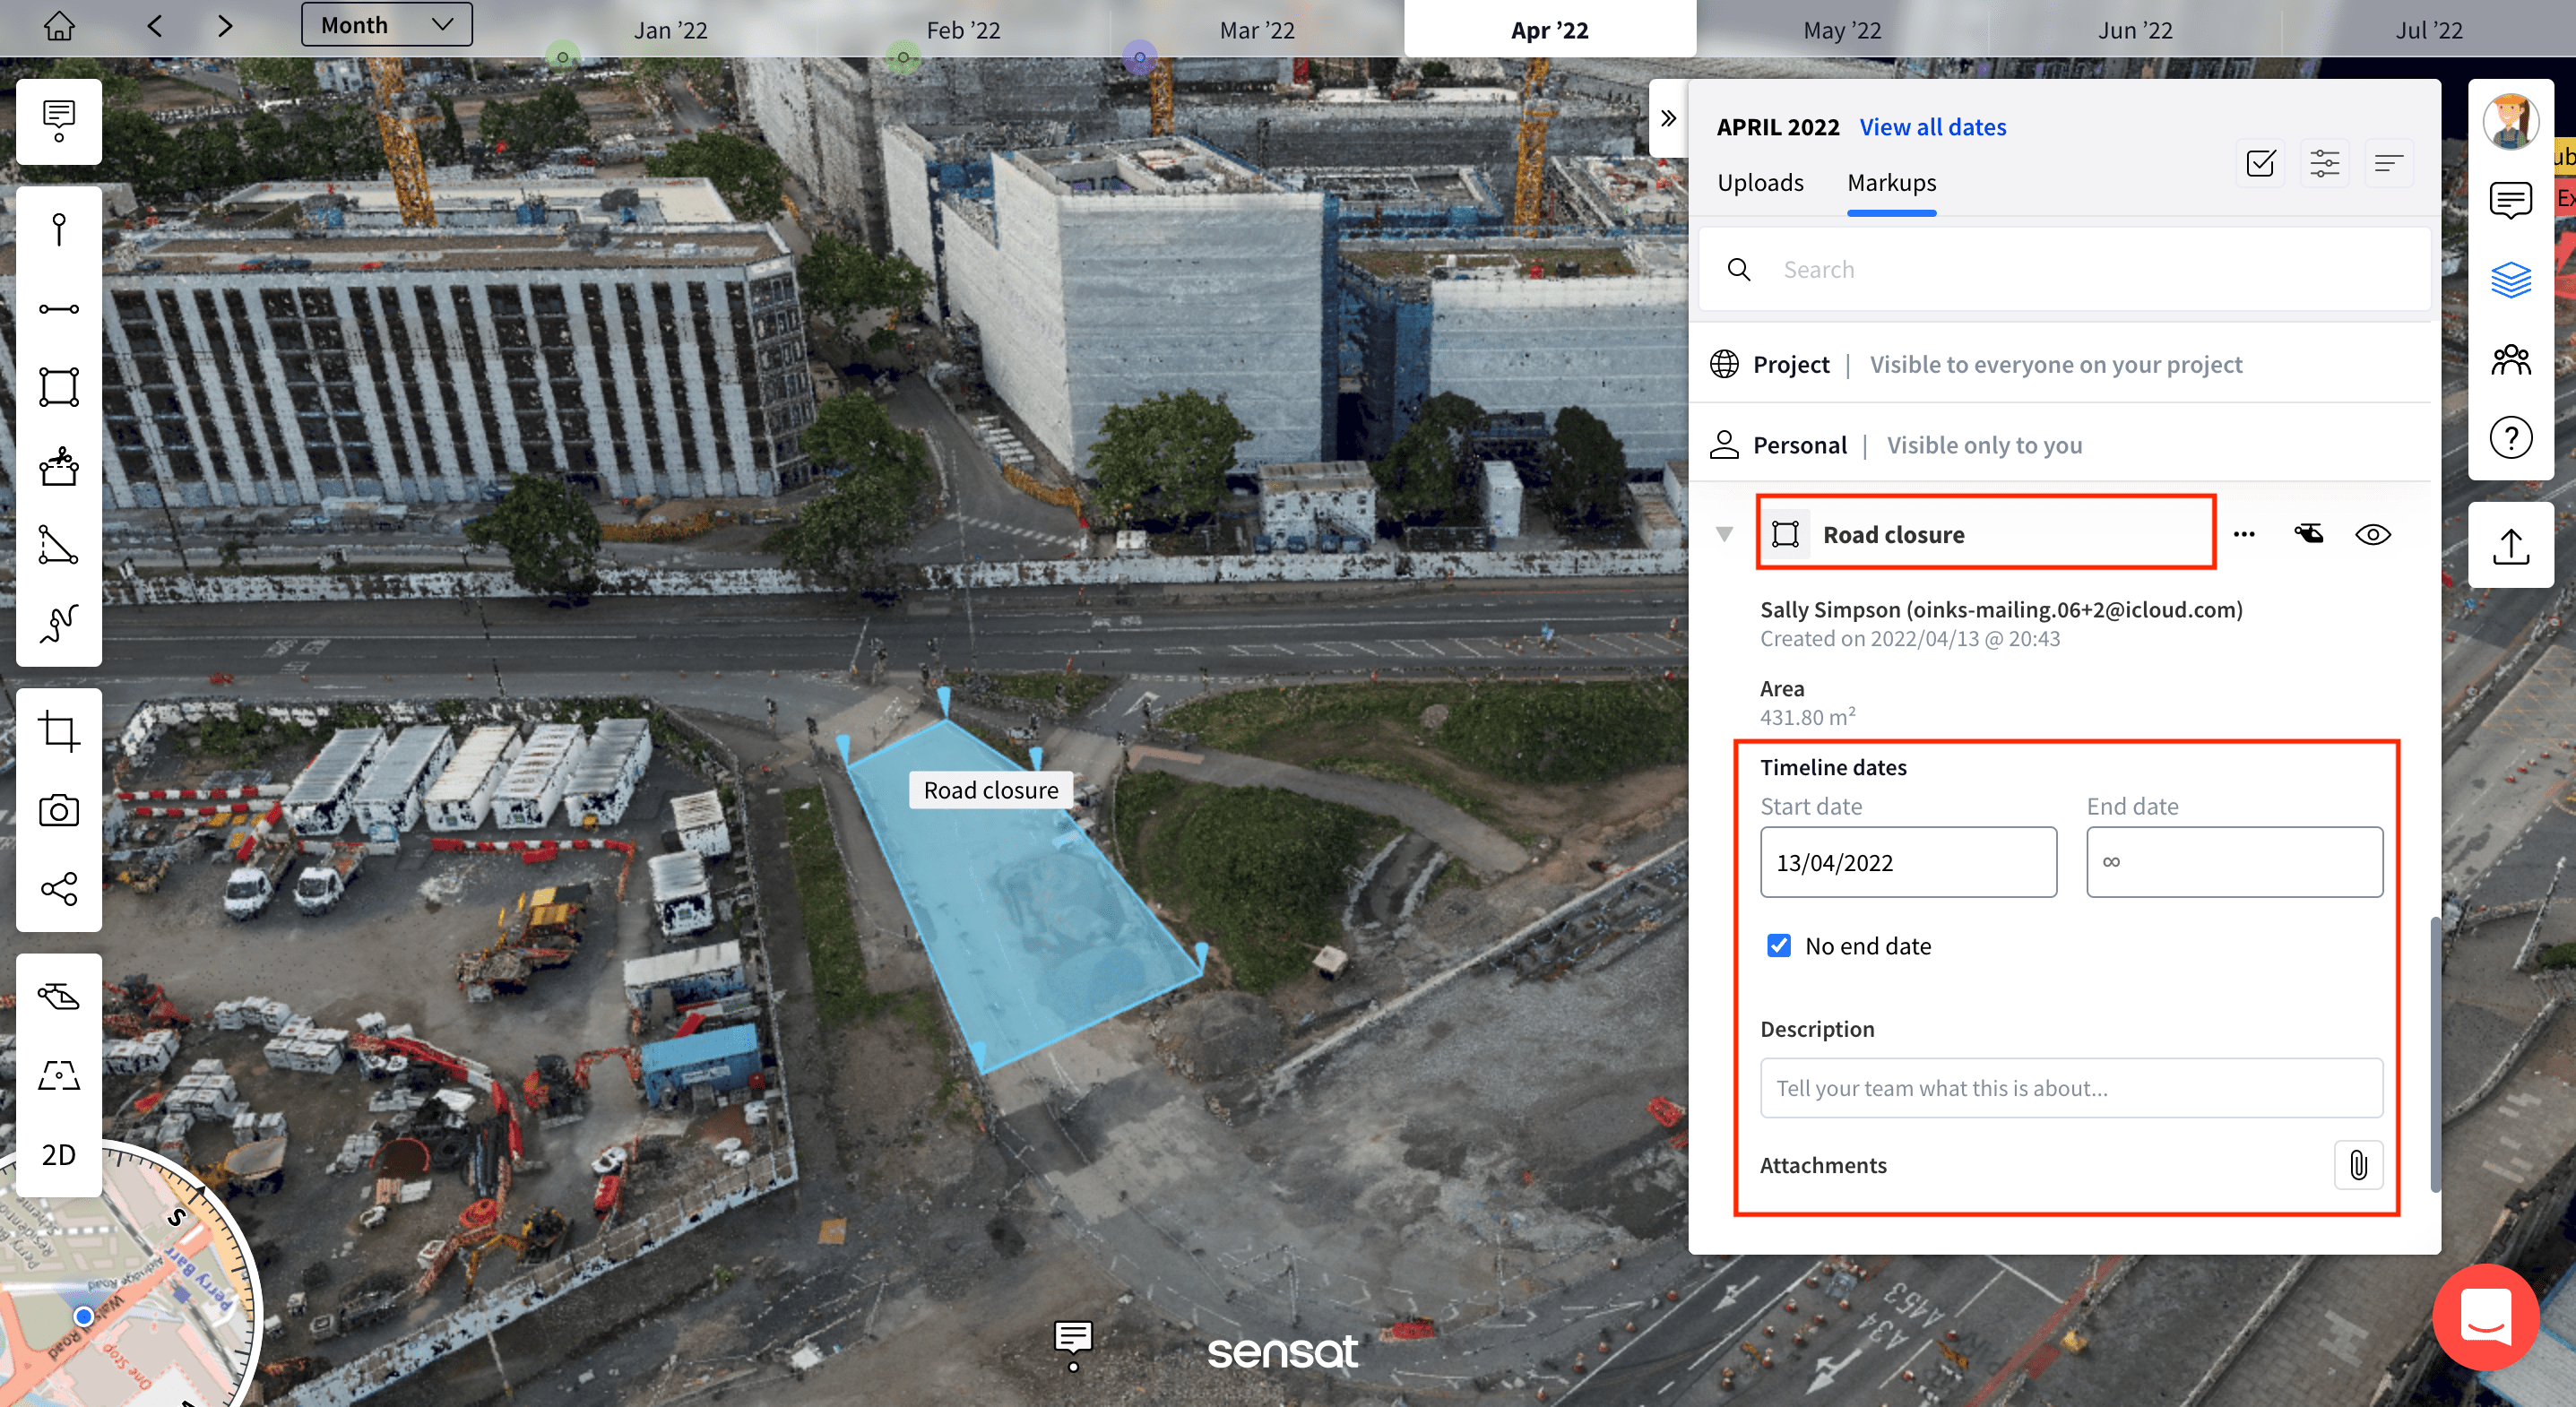This screenshot has height=1407, width=2576.
Task: Open the help question mark icon
Action: point(2510,437)
